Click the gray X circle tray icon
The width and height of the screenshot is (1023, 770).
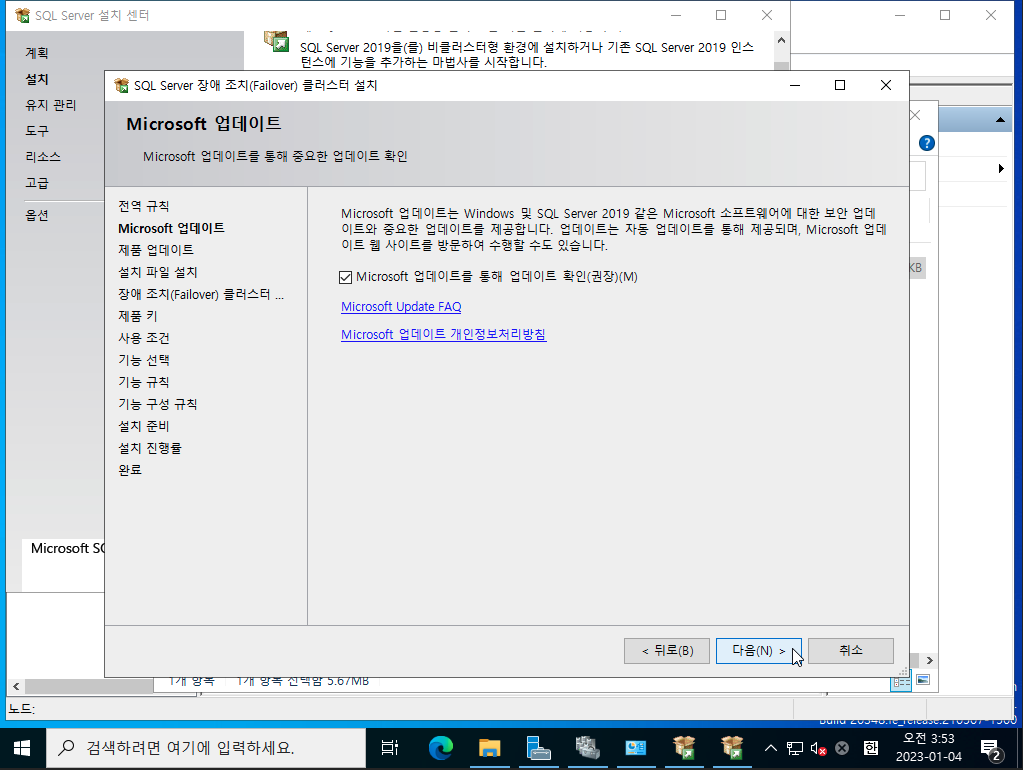click(x=842, y=748)
